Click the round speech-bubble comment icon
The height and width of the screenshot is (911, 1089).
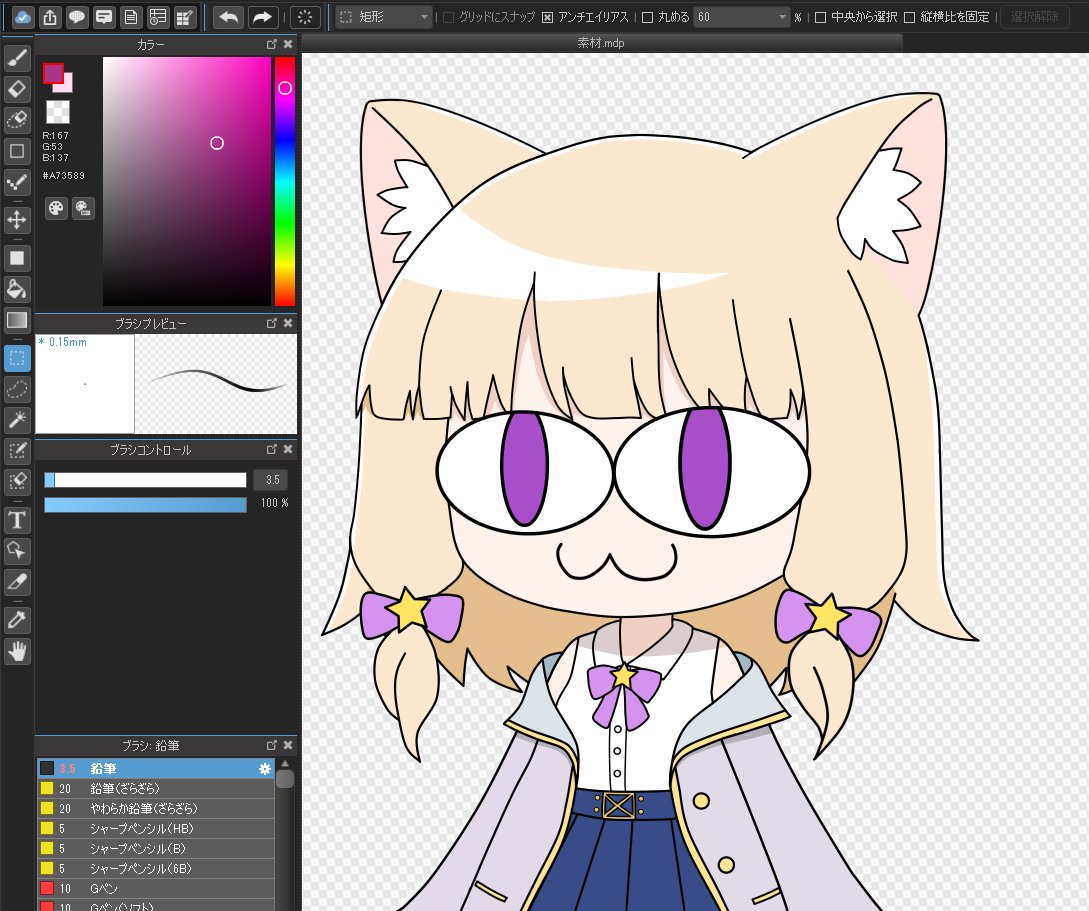pos(77,17)
